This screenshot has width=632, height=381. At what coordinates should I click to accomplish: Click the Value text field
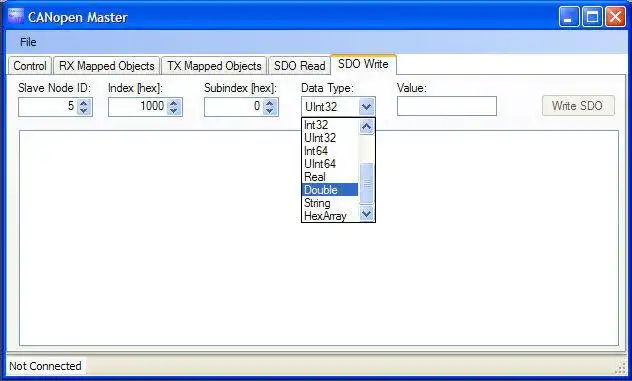tap(447, 106)
